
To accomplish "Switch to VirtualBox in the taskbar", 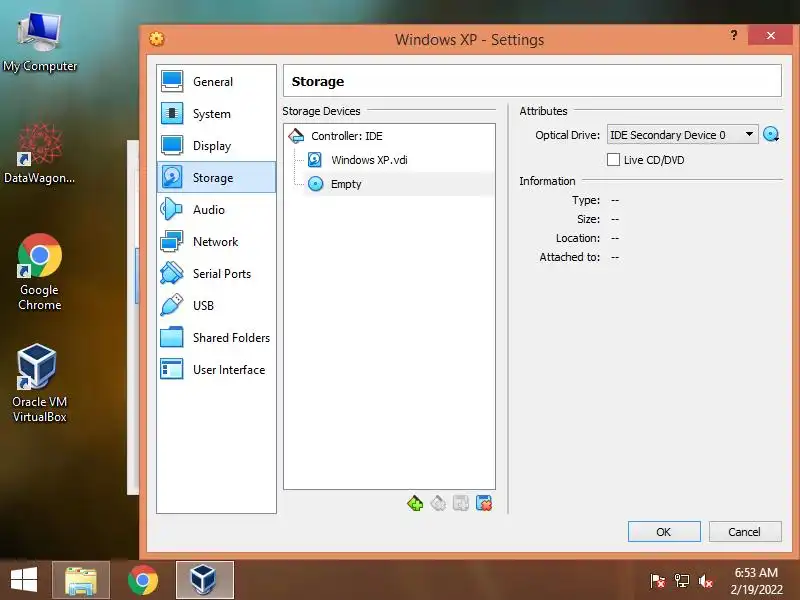I will 205,580.
